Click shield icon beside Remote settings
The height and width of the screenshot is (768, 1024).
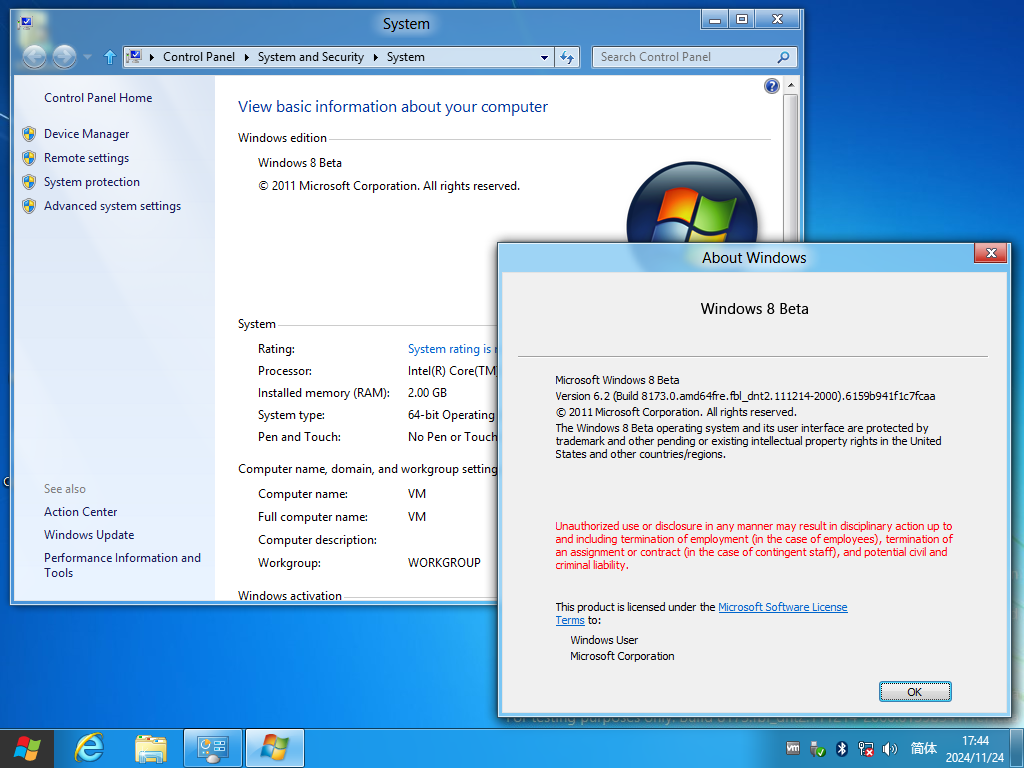click(x=29, y=157)
